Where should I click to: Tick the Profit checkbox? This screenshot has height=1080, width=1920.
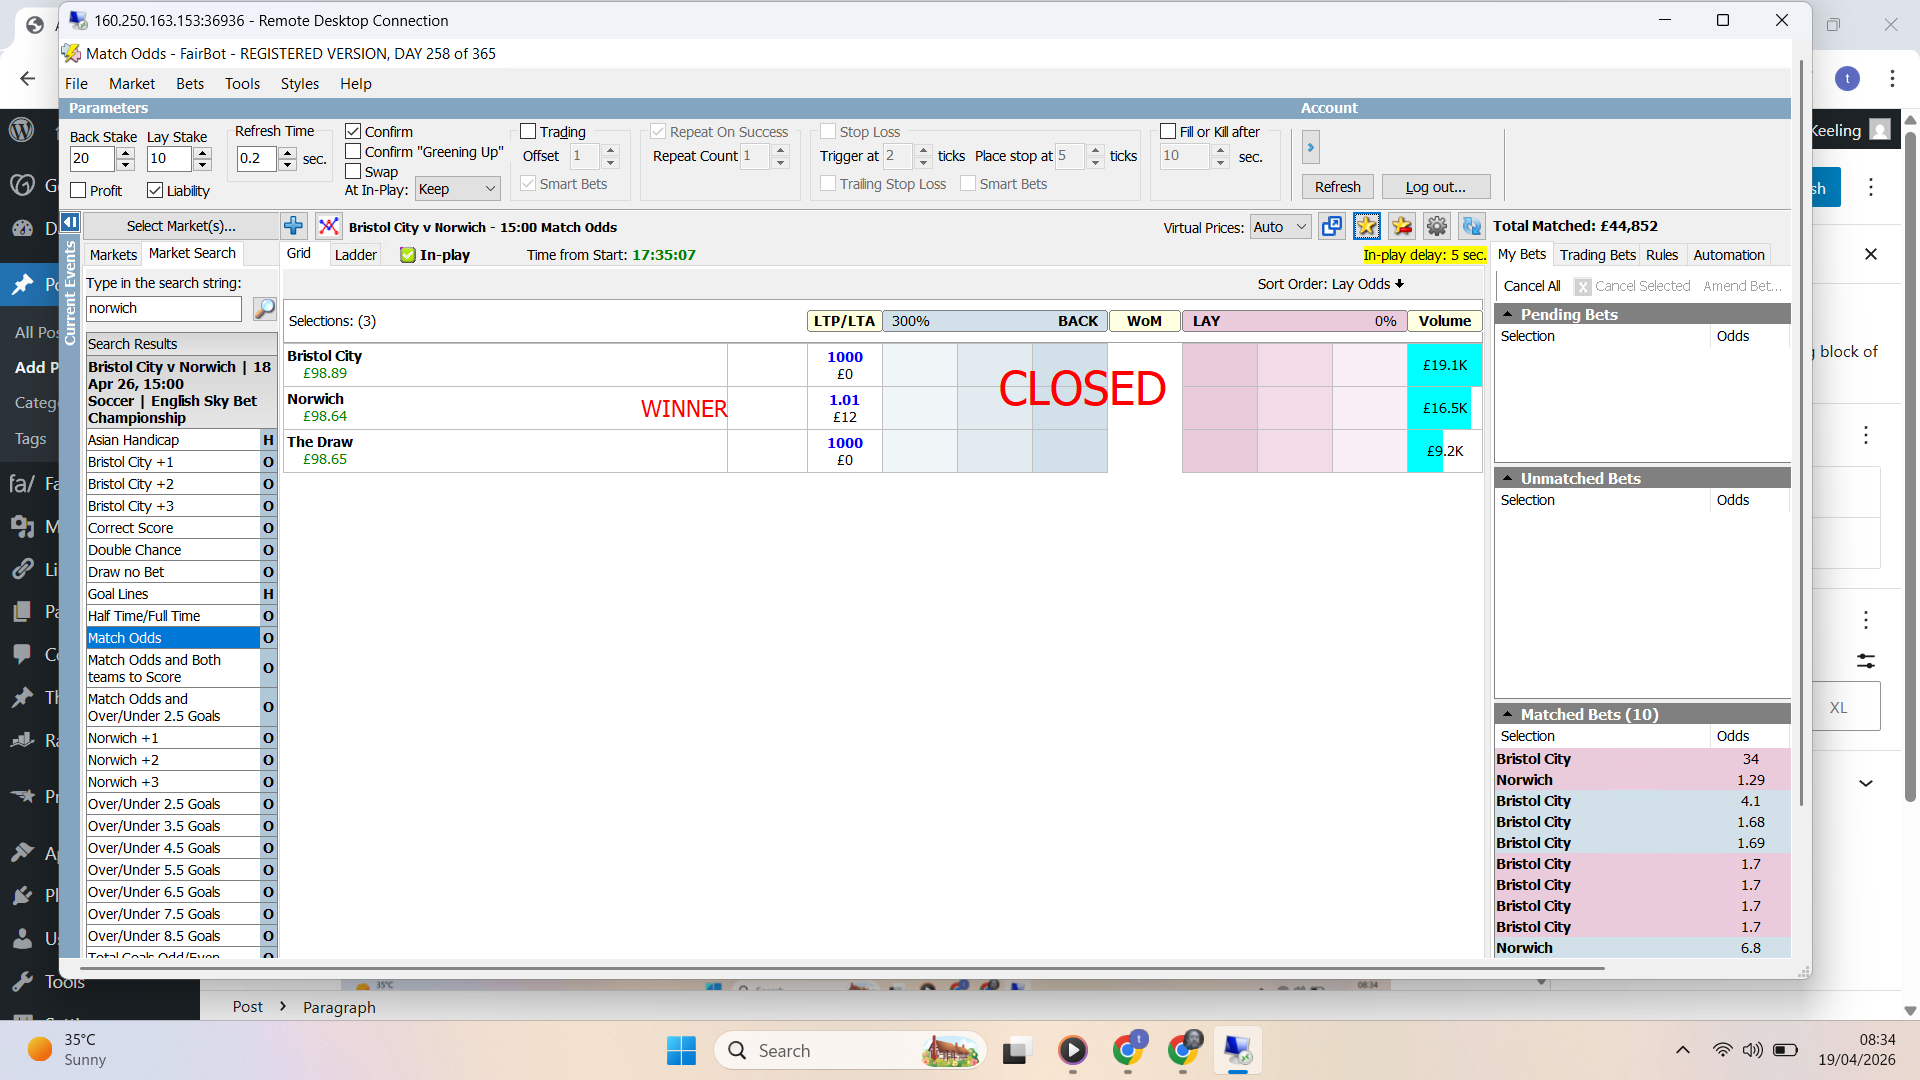79,191
